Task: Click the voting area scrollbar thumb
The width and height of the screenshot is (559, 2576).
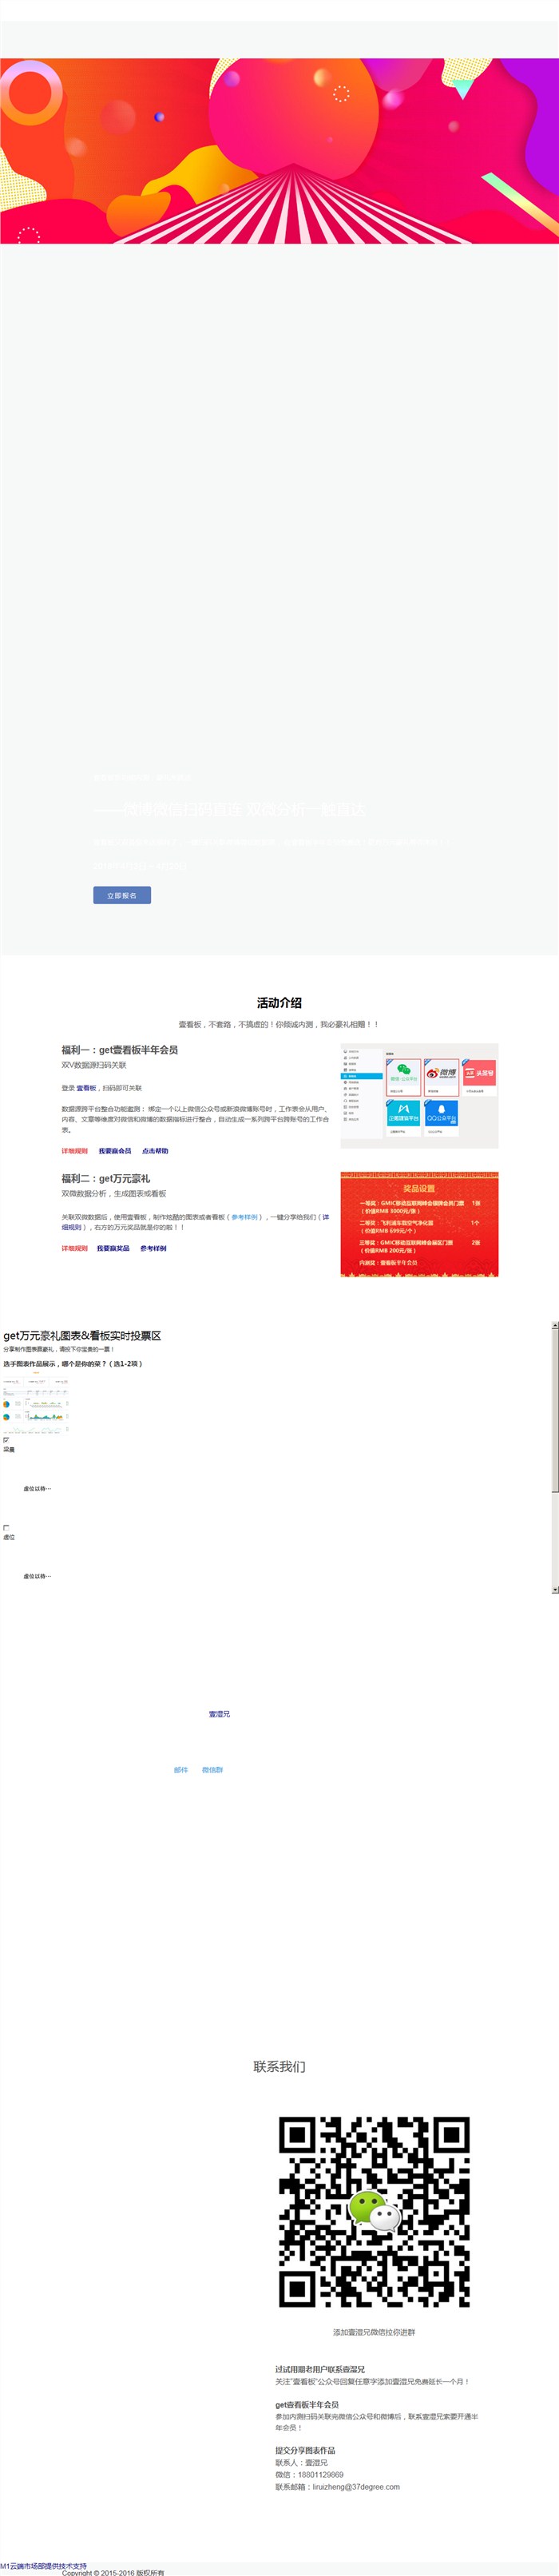Action: [555, 1410]
